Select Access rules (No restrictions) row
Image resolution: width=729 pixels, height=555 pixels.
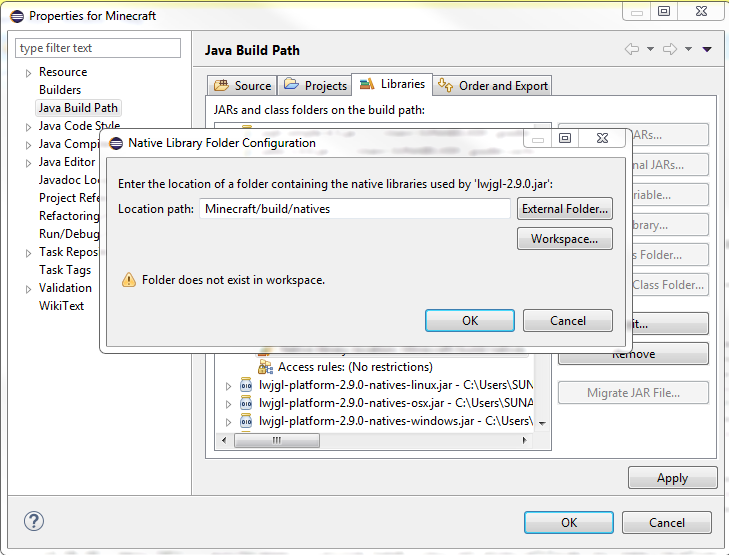pyautogui.click(x=345, y=367)
